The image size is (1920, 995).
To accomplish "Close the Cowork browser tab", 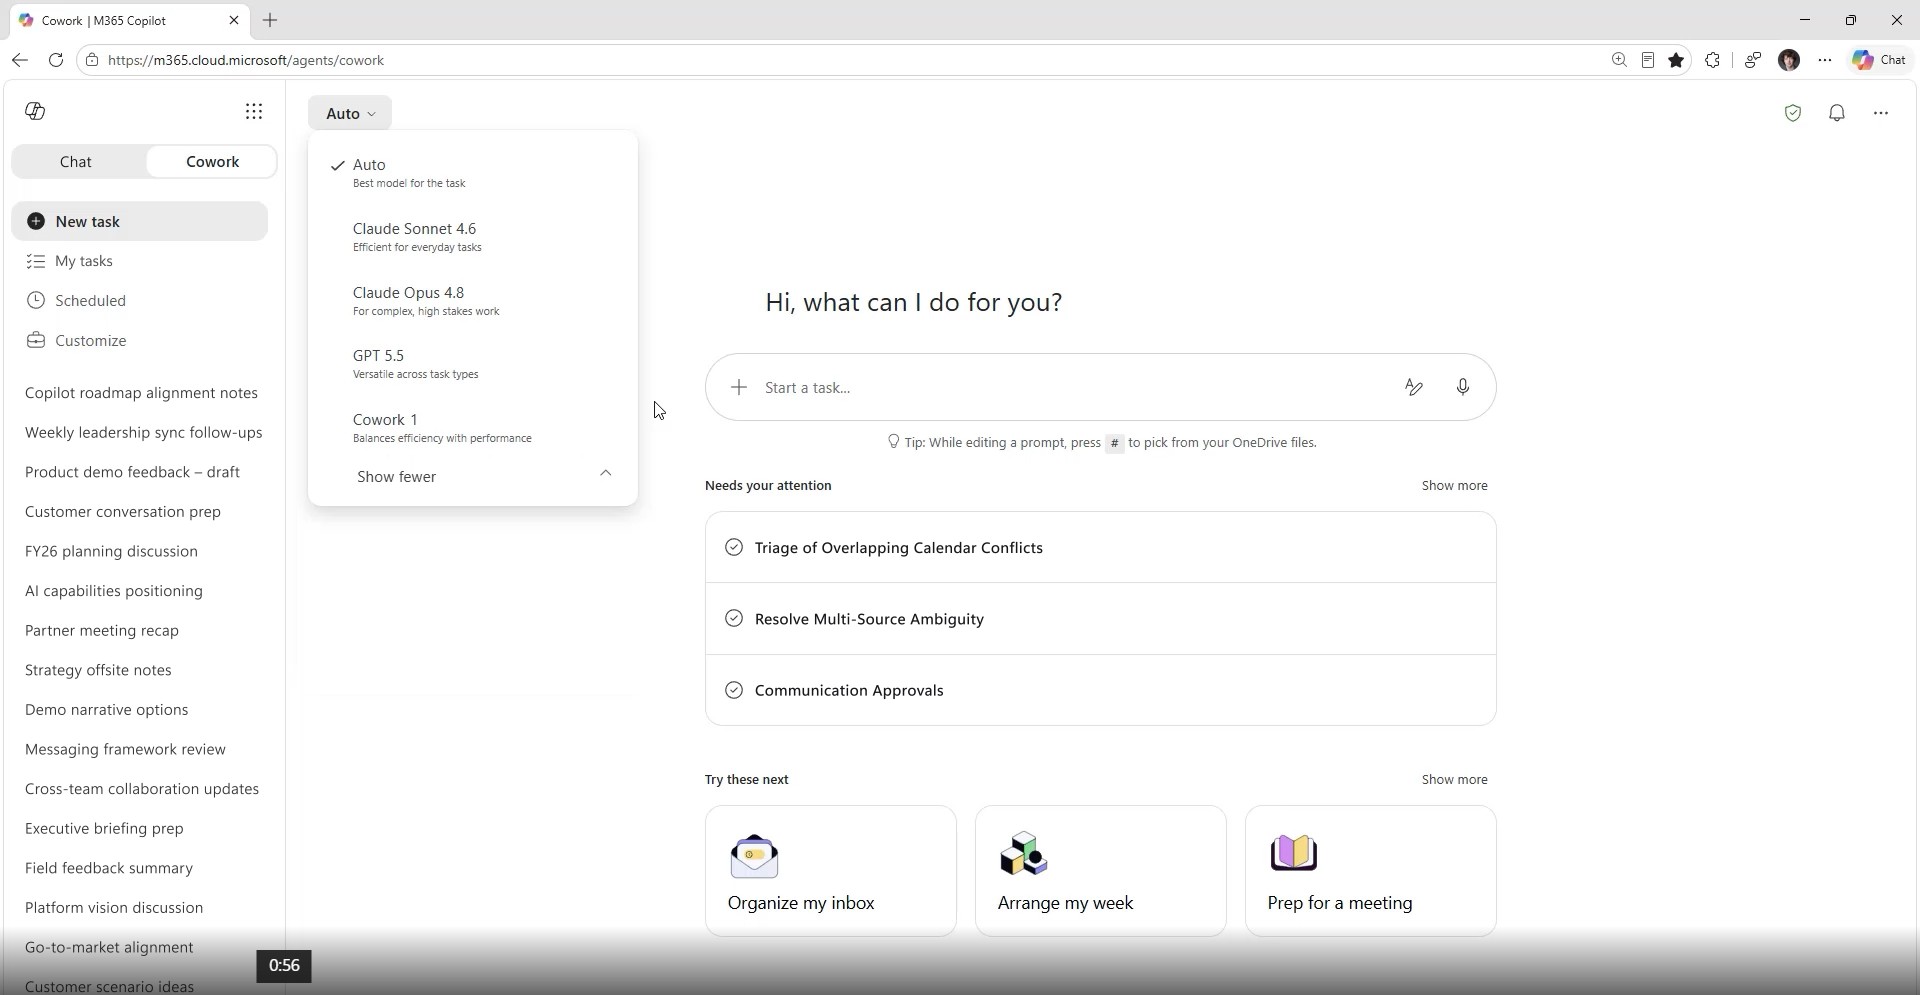I will pyautogui.click(x=234, y=20).
